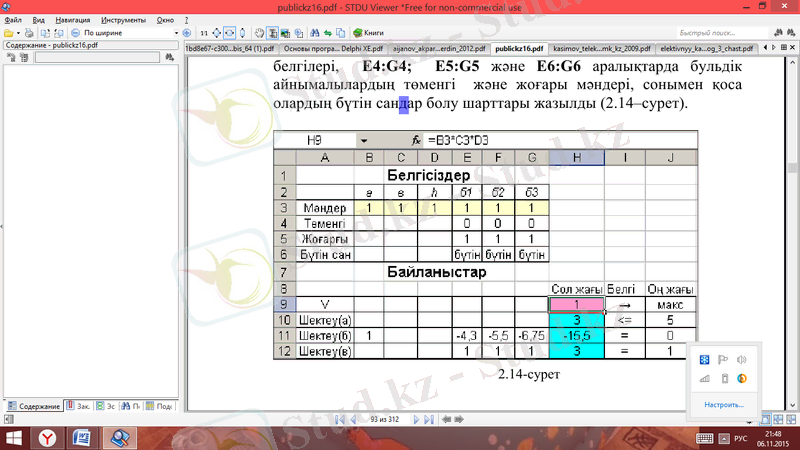This screenshot has width=800, height=450.
Task: Click the open file folder icon
Action: click(8, 32)
